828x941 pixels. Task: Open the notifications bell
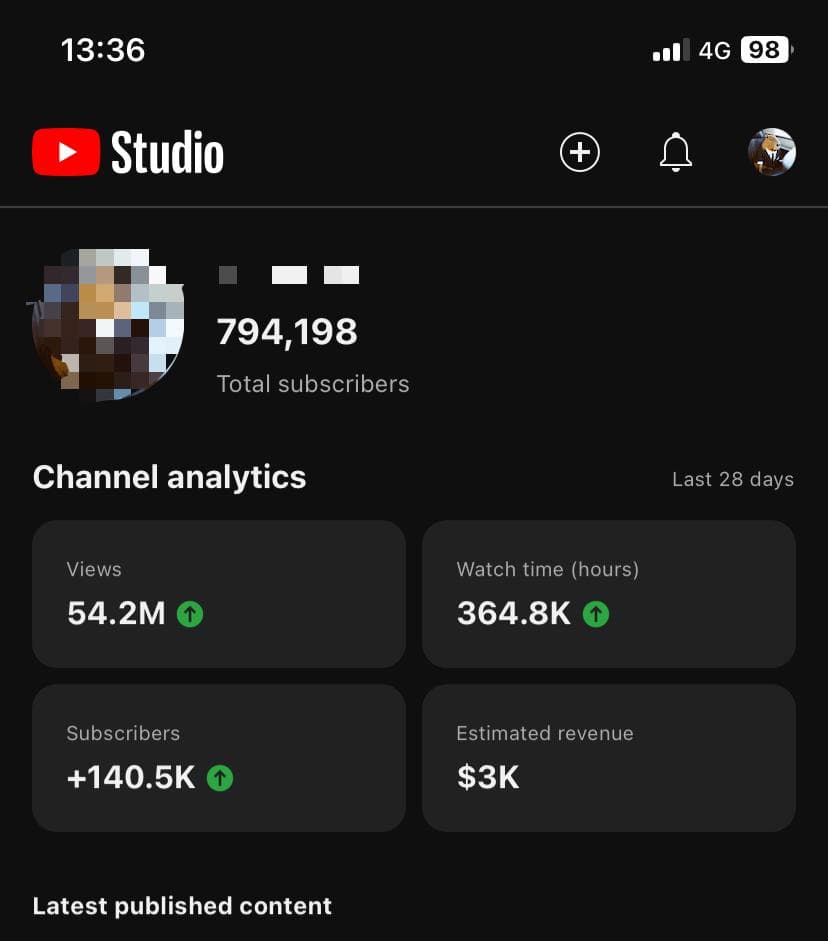pos(676,153)
